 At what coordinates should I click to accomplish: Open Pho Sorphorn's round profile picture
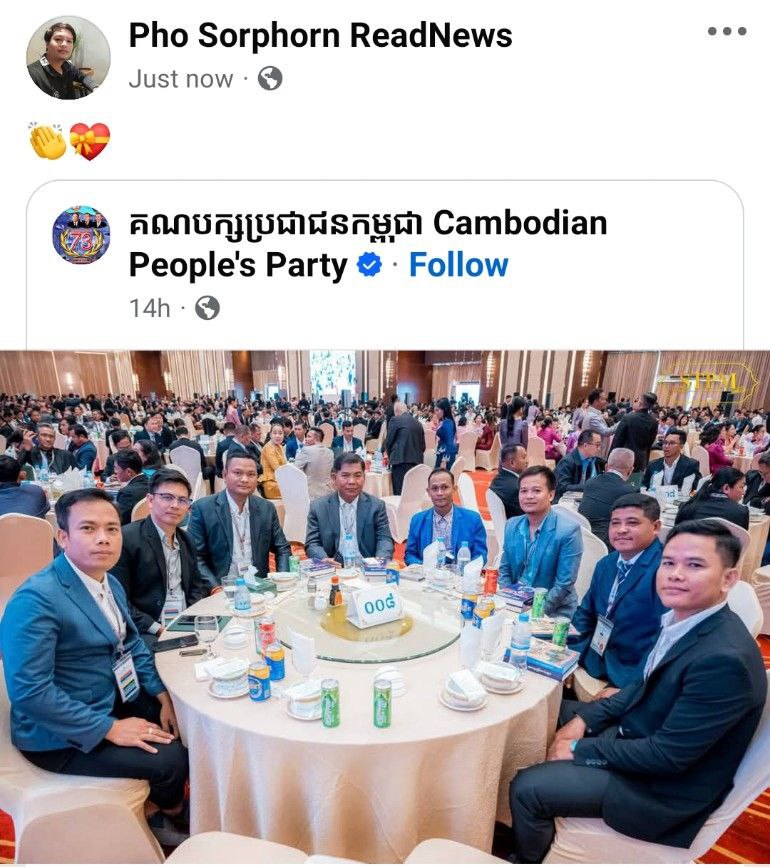pyautogui.click(x=68, y=58)
